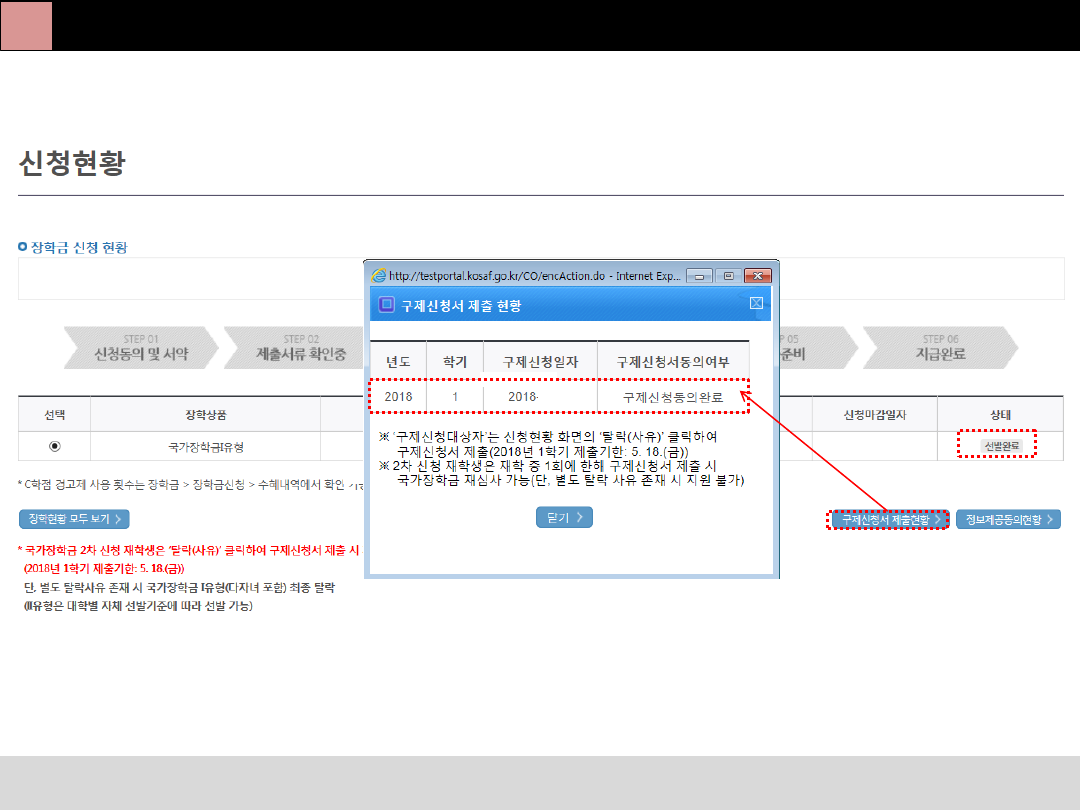The width and height of the screenshot is (1080, 810).
Task: Click the 구제신청동의완료 table cell
Action: point(675,397)
